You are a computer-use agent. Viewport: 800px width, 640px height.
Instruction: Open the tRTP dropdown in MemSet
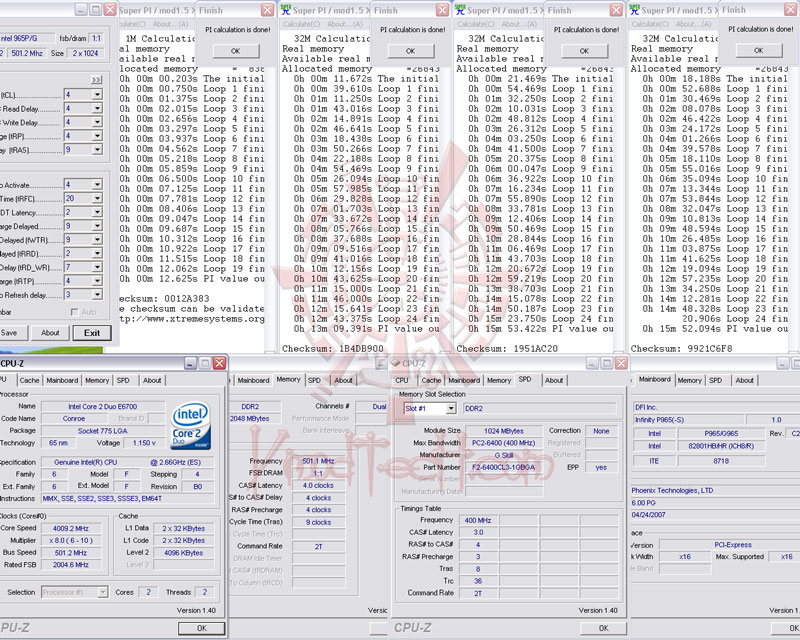click(x=97, y=281)
